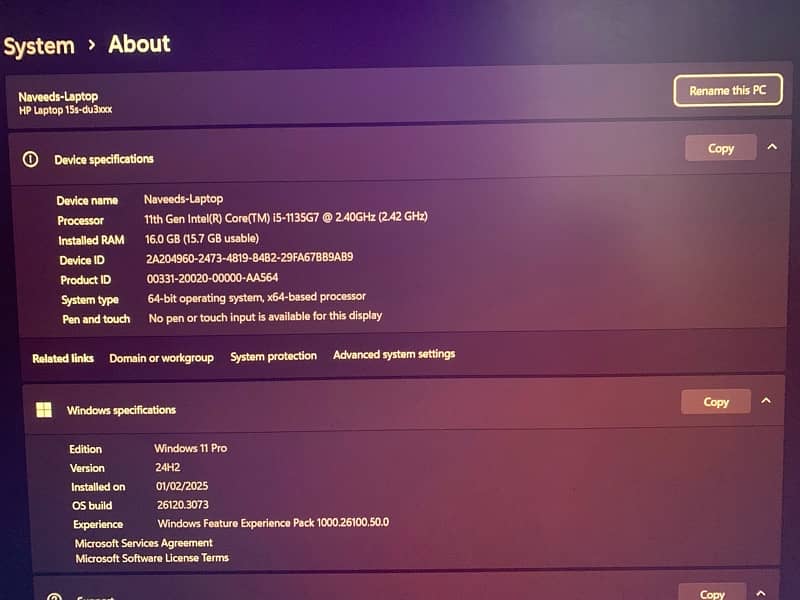
Task: Open Microsoft Software License Terms
Action: [152, 558]
